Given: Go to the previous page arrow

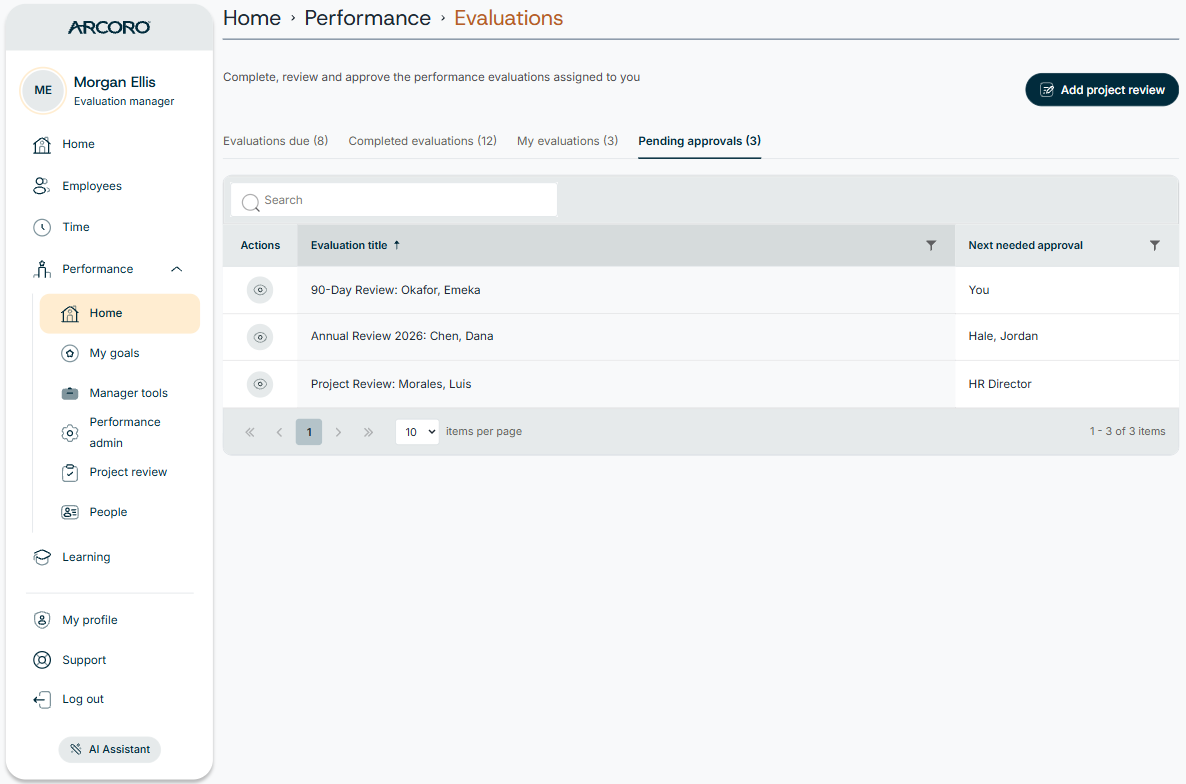Looking at the screenshot, I should [x=279, y=432].
